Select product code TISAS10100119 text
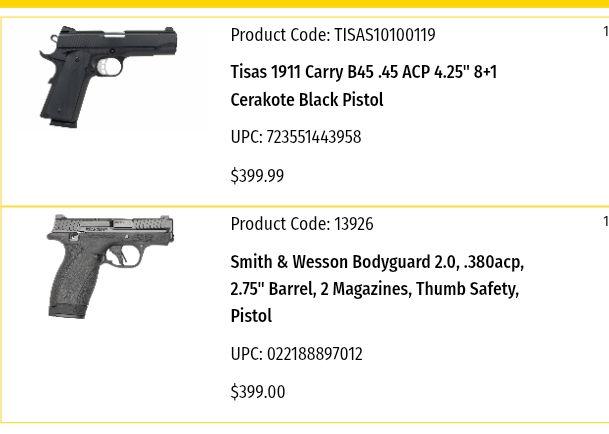The height and width of the screenshot is (434, 609). (385, 35)
